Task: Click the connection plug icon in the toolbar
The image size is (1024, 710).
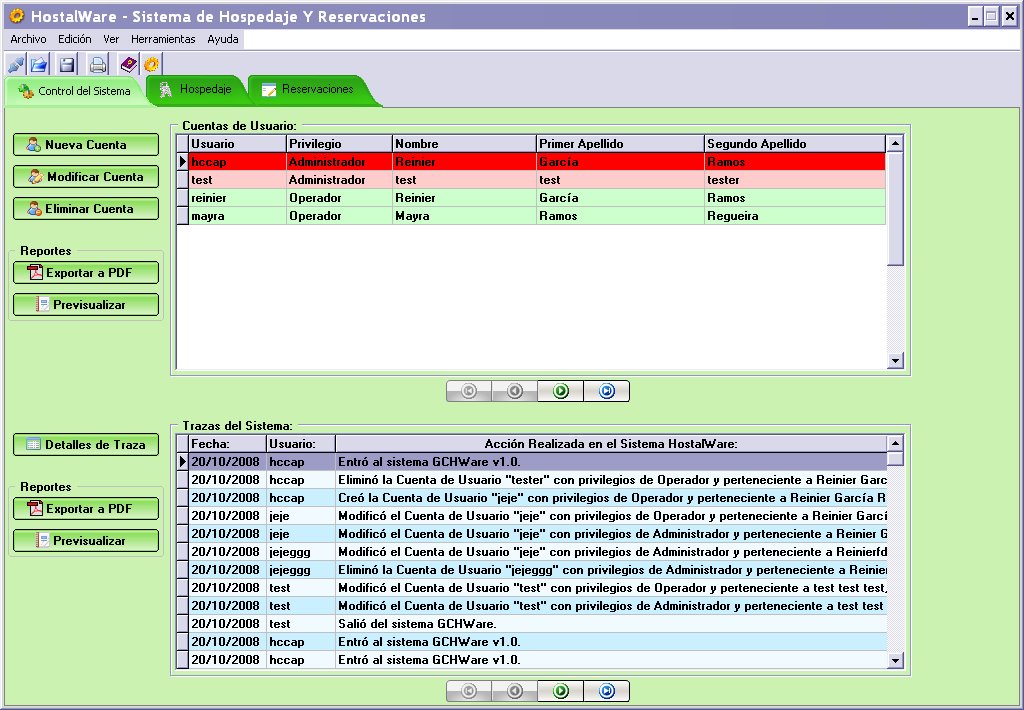Action: 16,65
